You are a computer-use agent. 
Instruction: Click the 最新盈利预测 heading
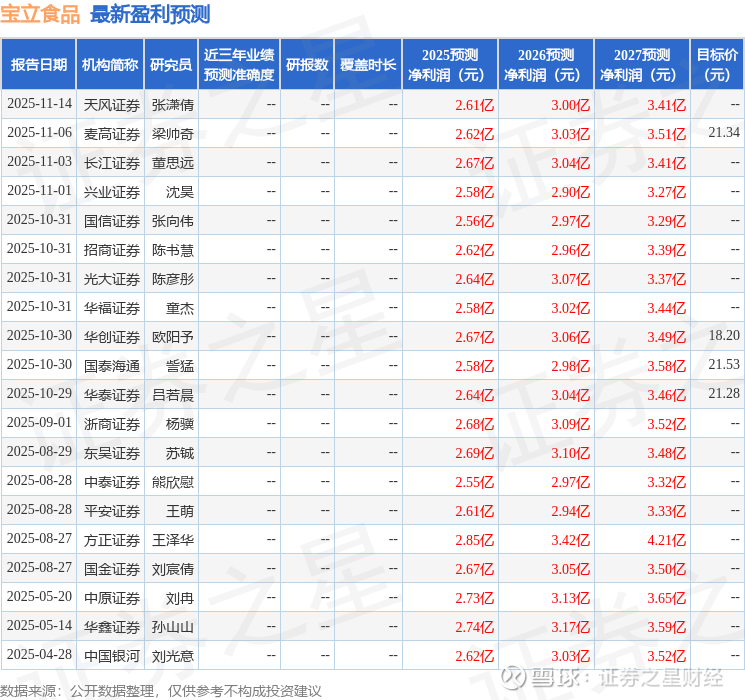pyautogui.click(x=150, y=14)
